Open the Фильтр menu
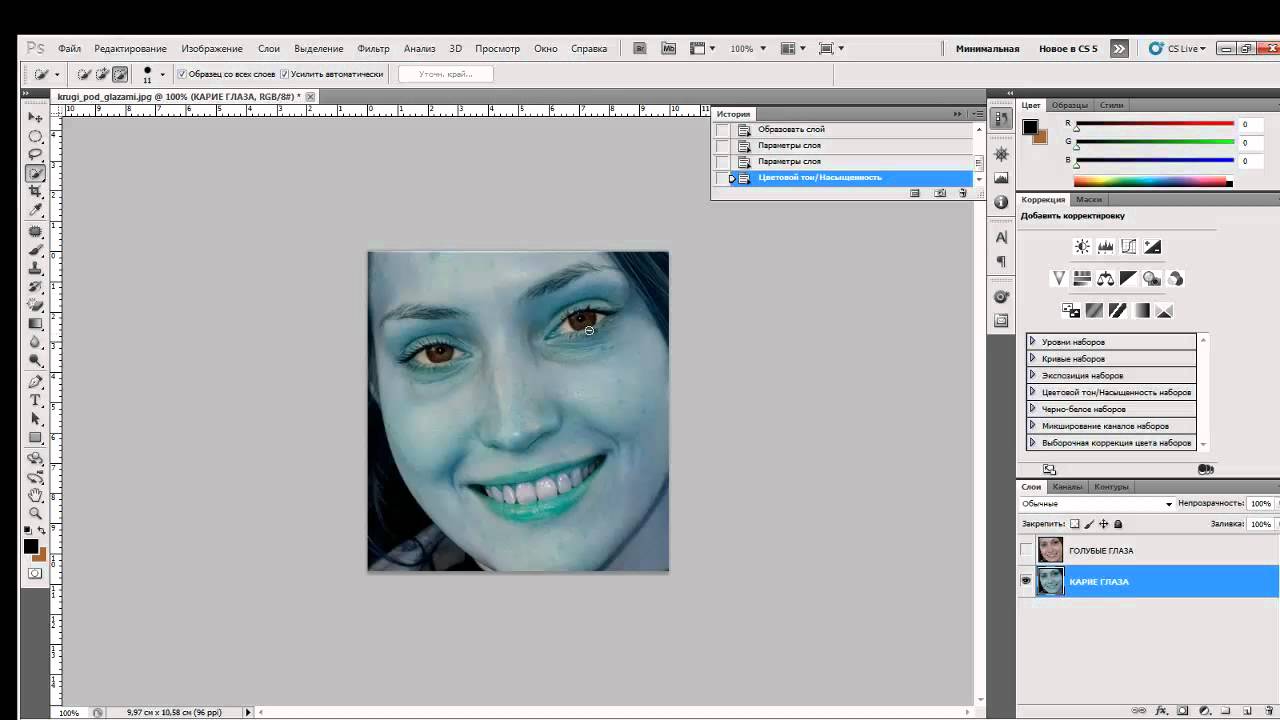1280x720 pixels. point(373,48)
